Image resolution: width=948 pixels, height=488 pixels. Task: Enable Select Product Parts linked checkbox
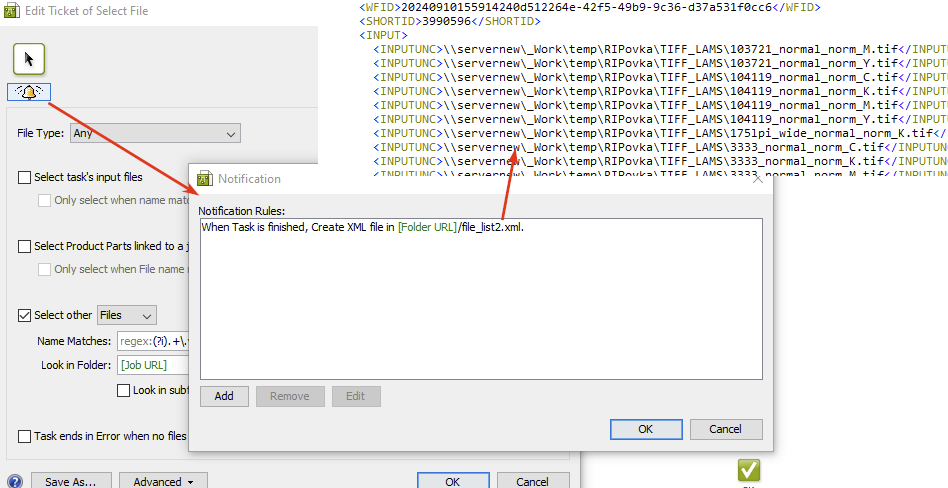[24, 246]
